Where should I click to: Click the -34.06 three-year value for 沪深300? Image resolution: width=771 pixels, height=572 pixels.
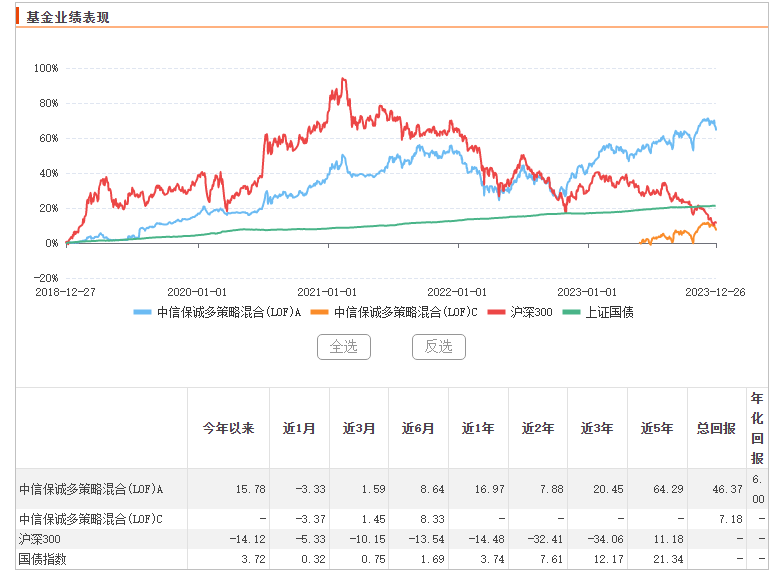[x=606, y=540]
